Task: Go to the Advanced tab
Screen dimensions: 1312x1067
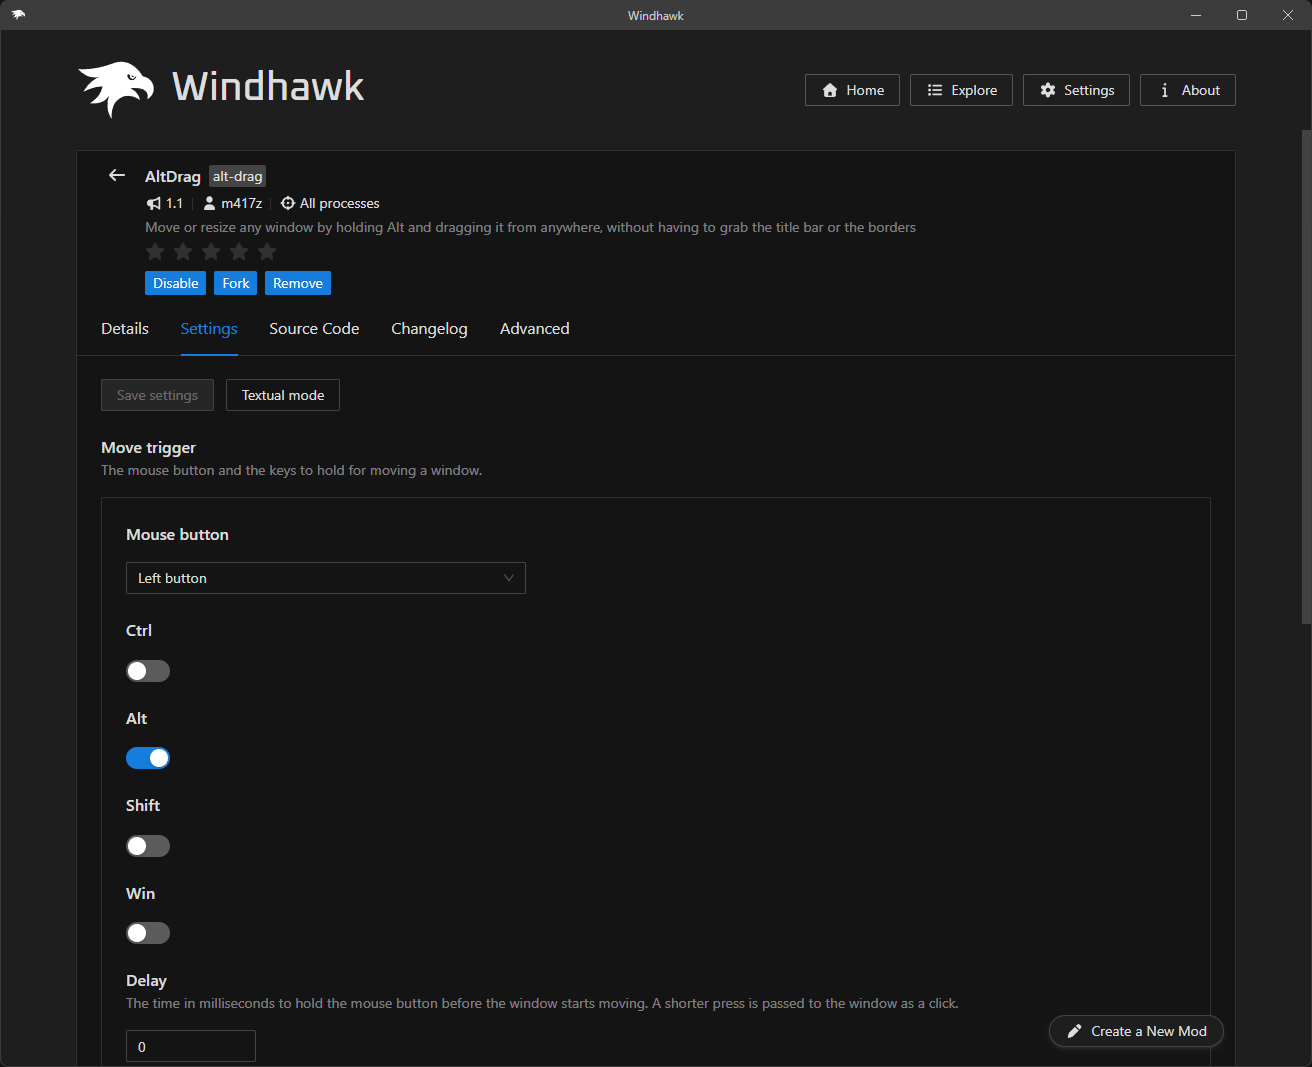Action: 535,328
